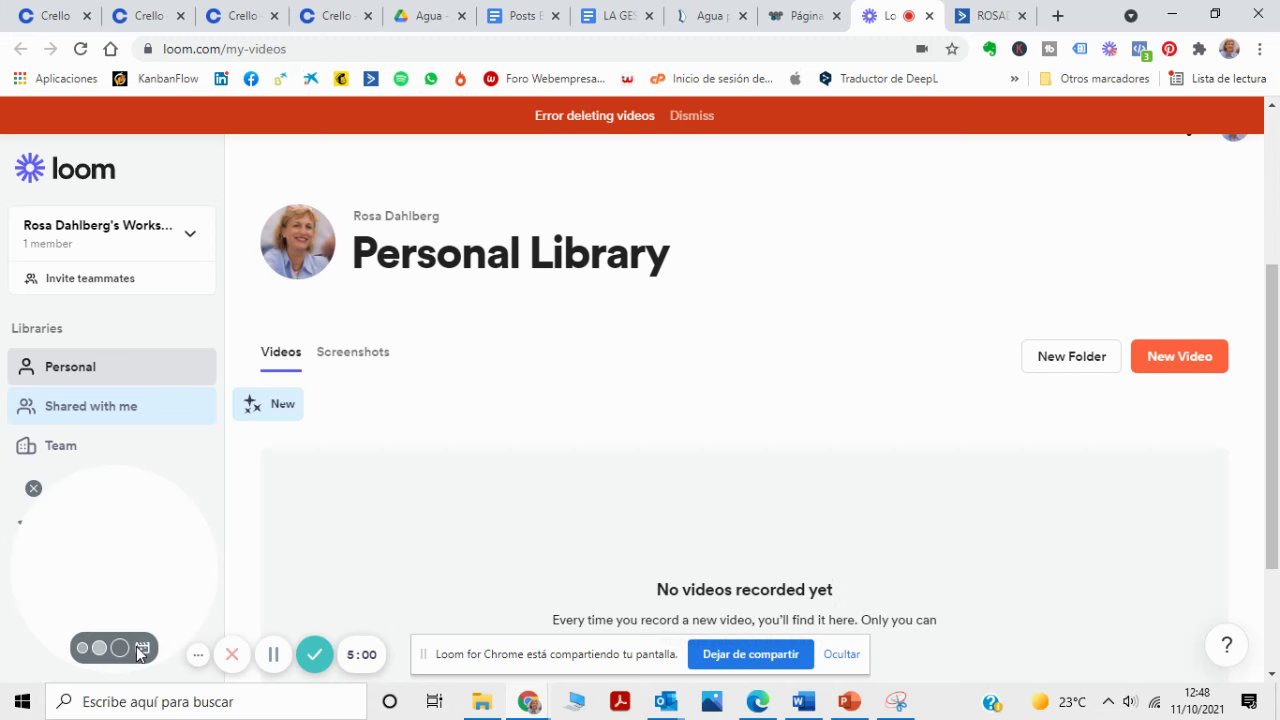Open Lista de lectura
The width and height of the screenshot is (1280, 720).
pos(1217,79)
